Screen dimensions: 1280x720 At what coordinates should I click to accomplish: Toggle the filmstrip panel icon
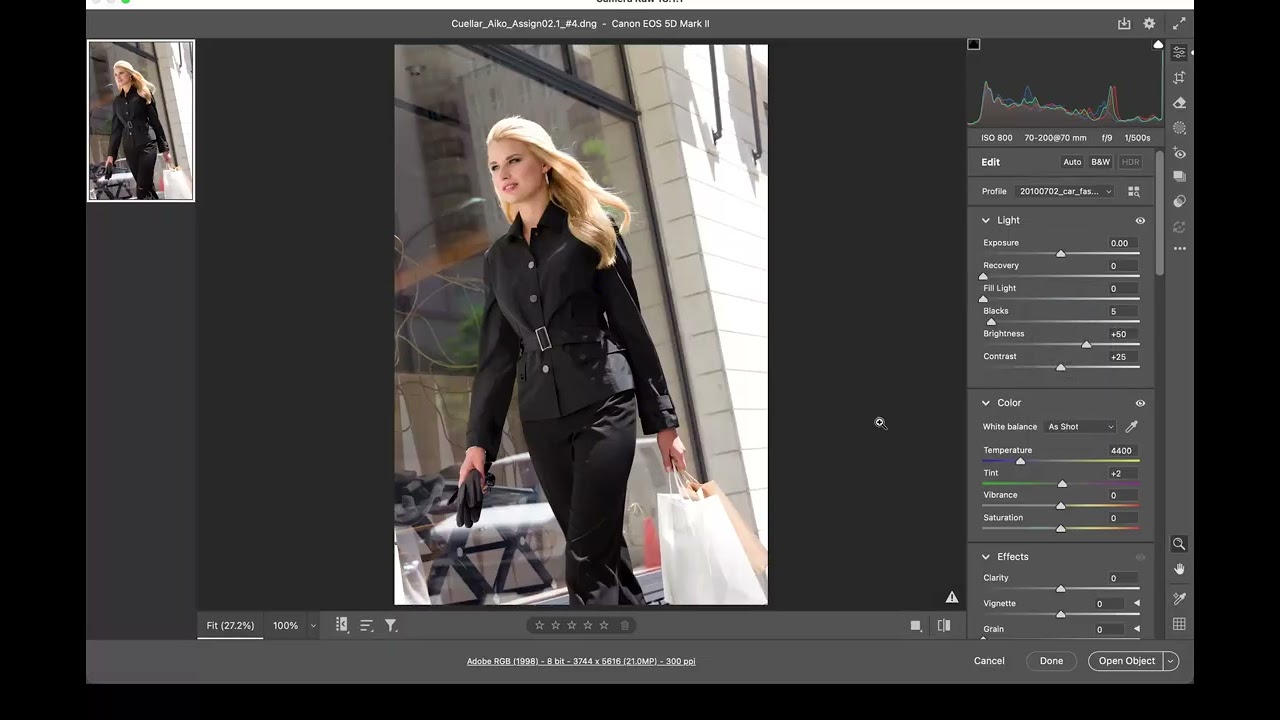[342, 625]
